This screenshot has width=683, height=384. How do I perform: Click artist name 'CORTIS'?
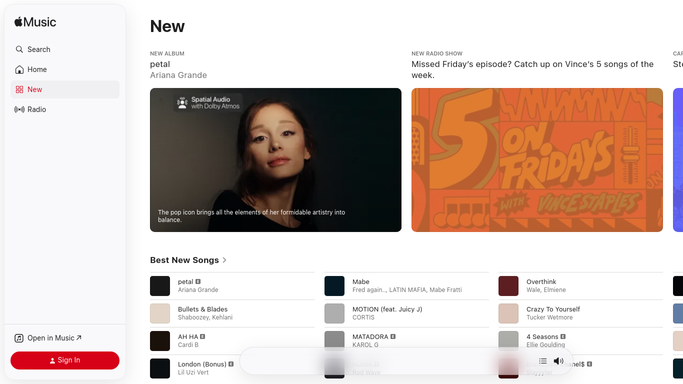[x=363, y=317]
